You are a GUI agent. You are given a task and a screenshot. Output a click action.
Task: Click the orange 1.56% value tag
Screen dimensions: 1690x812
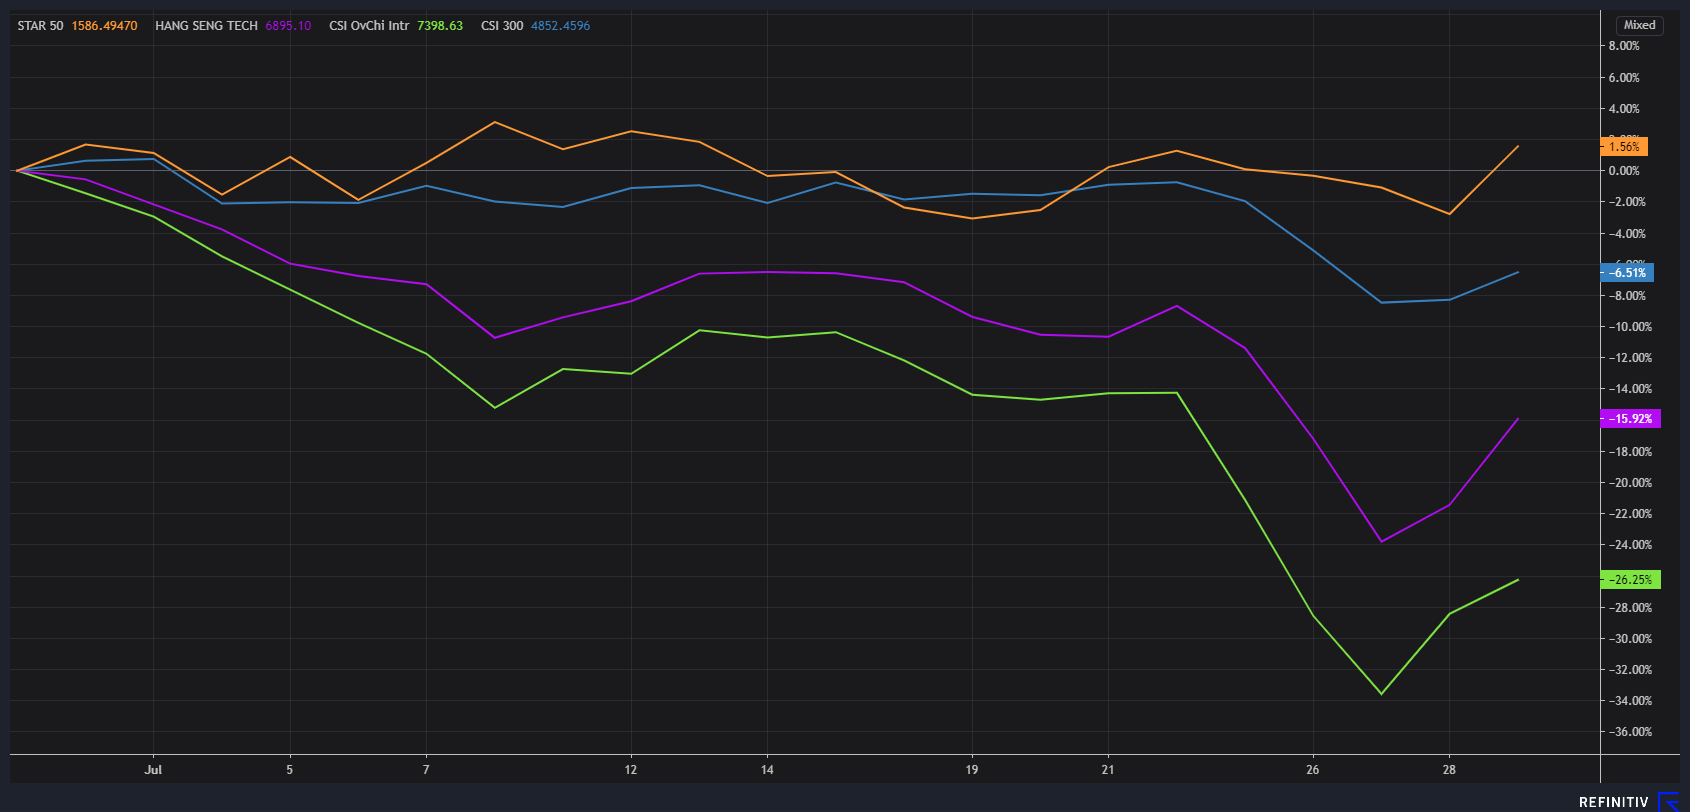[1624, 147]
